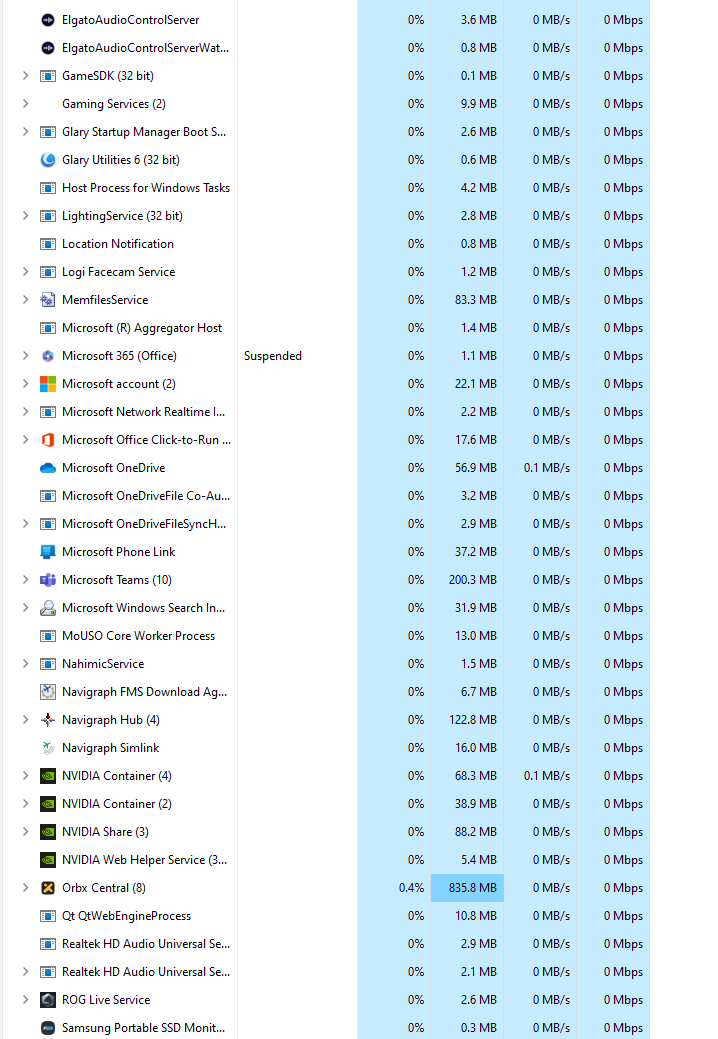Click the Suspended status of Microsoft 365
Screen dimensions: 718x1039
[x=272, y=356]
